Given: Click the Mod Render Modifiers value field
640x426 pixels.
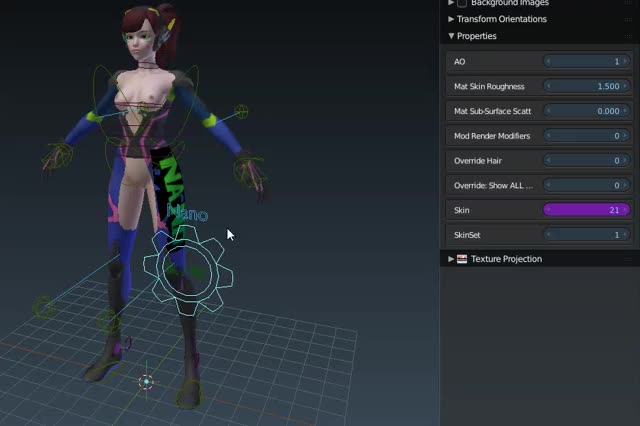Looking at the screenshot, I should (587, 136).
